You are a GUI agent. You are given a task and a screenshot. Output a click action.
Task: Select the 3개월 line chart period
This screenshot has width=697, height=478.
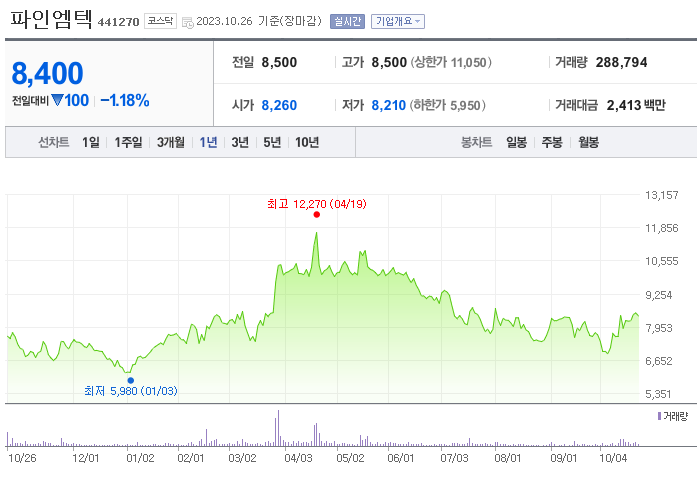tap(171, 142)
